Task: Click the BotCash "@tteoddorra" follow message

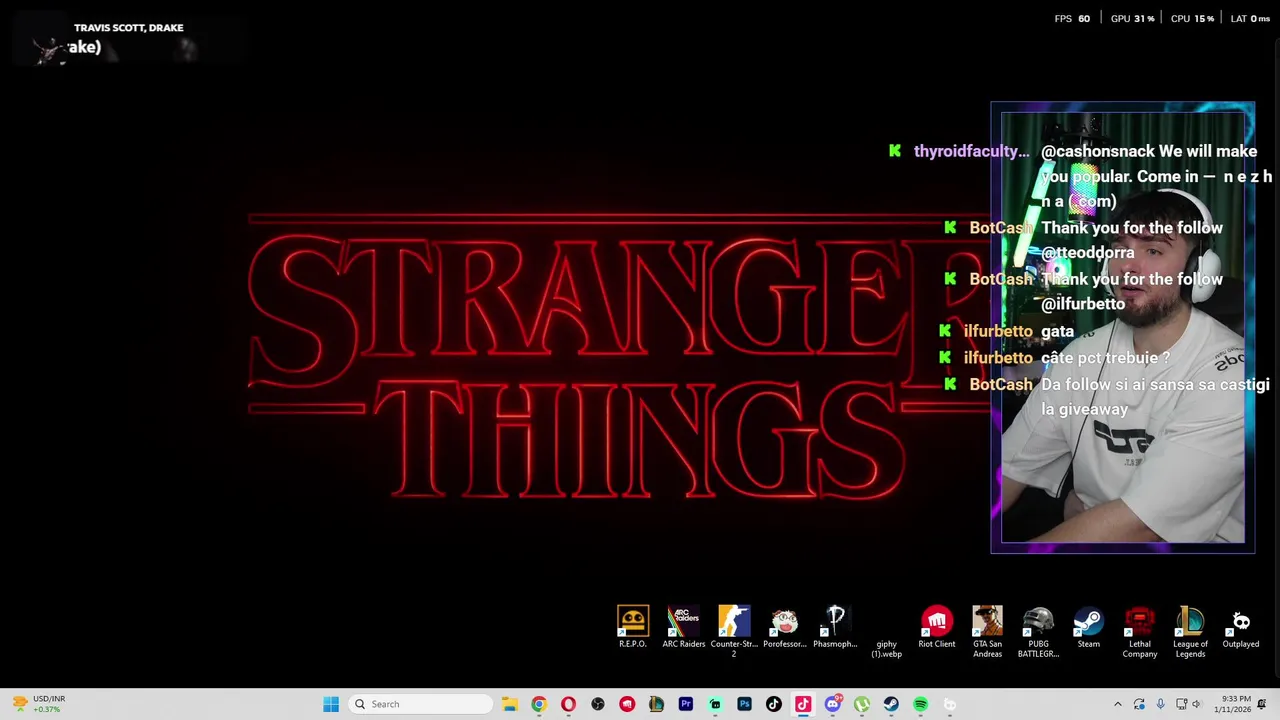Action: pos(1132,240)
